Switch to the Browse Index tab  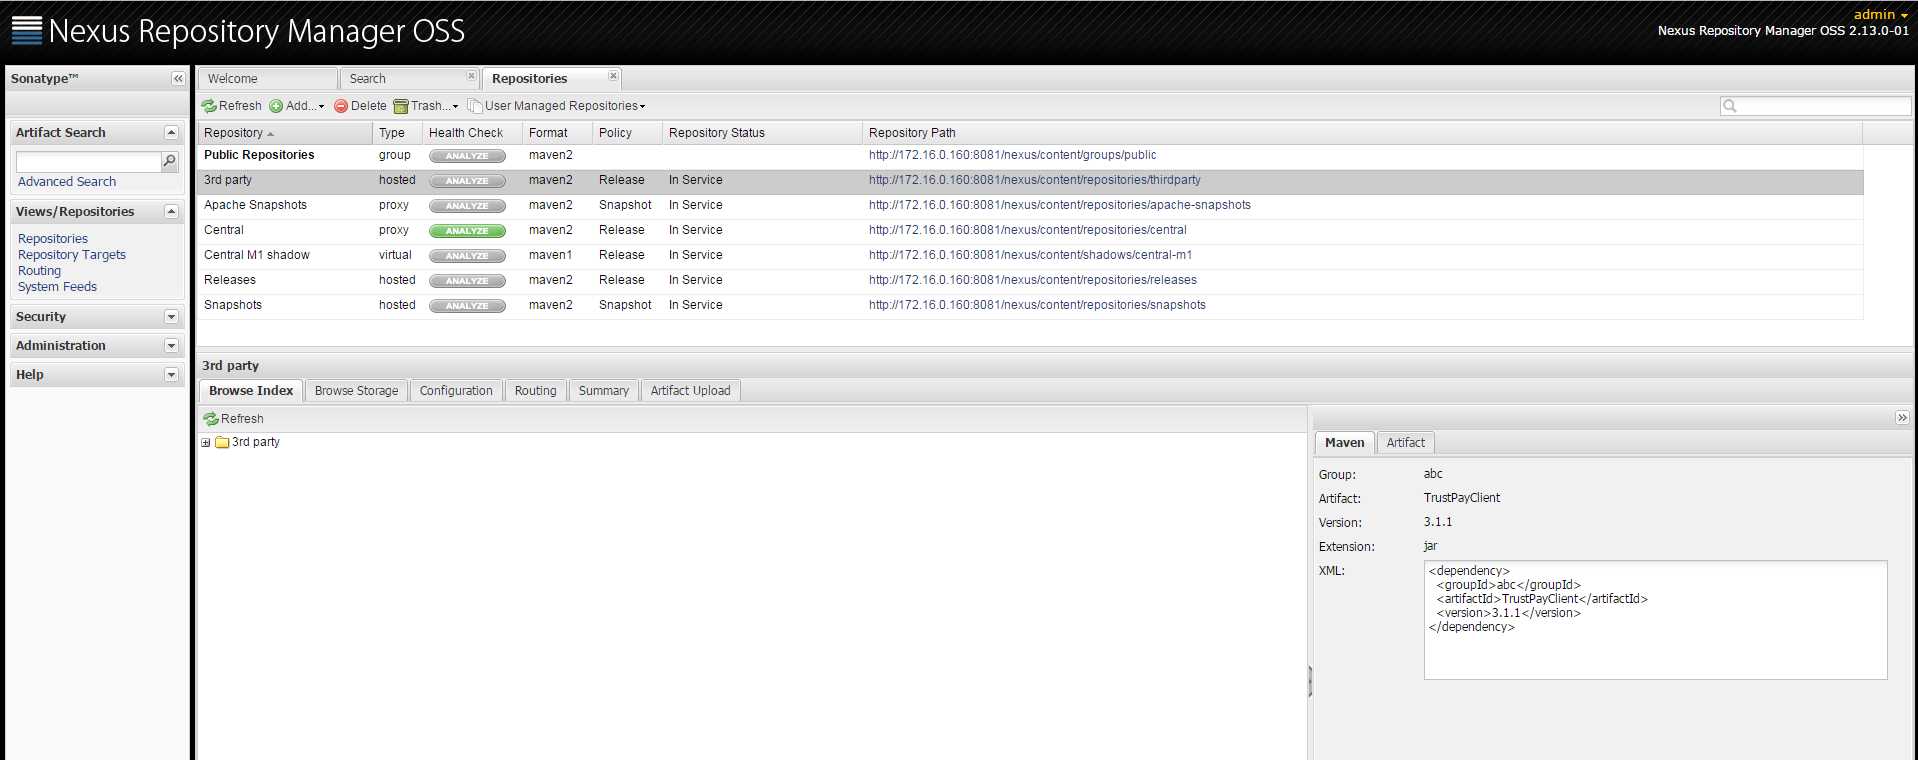point(251,391)
